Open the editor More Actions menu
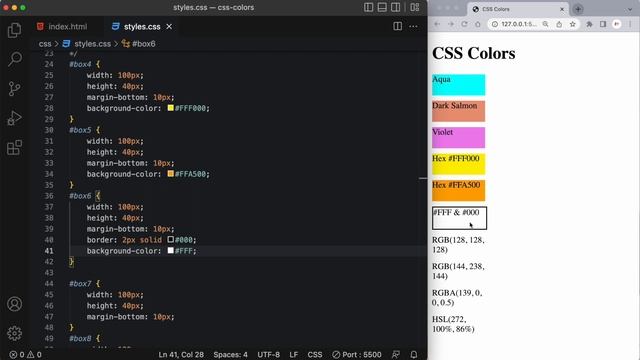The height and width of the screenshot is (360, 640). tap(413, 26)
